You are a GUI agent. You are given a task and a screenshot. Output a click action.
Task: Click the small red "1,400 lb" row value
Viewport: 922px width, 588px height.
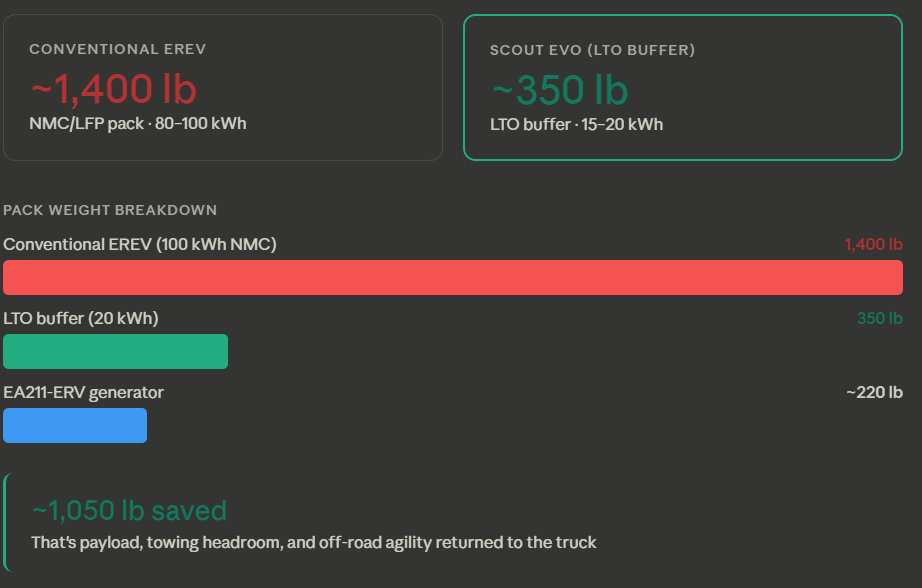(873, 244)
